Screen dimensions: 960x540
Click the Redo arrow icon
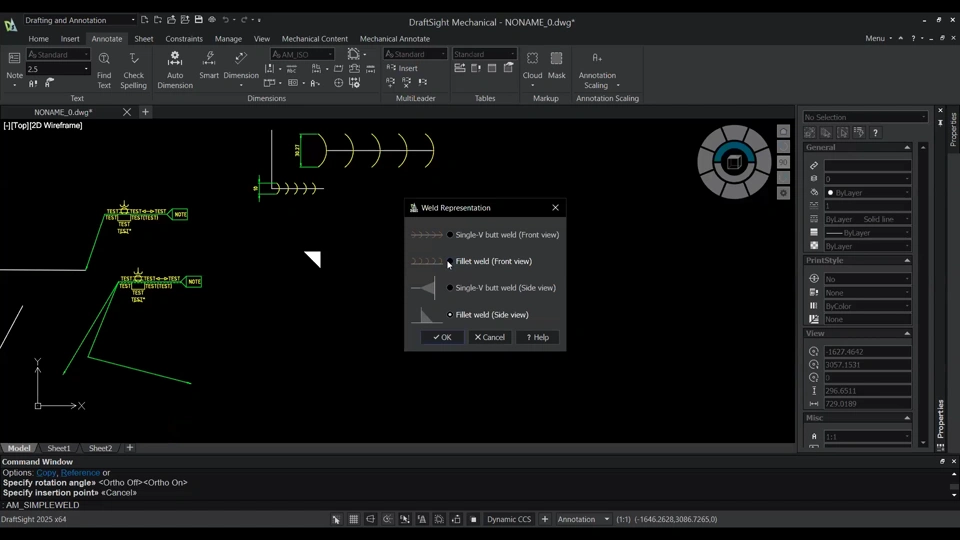click(x=244, y=20)
